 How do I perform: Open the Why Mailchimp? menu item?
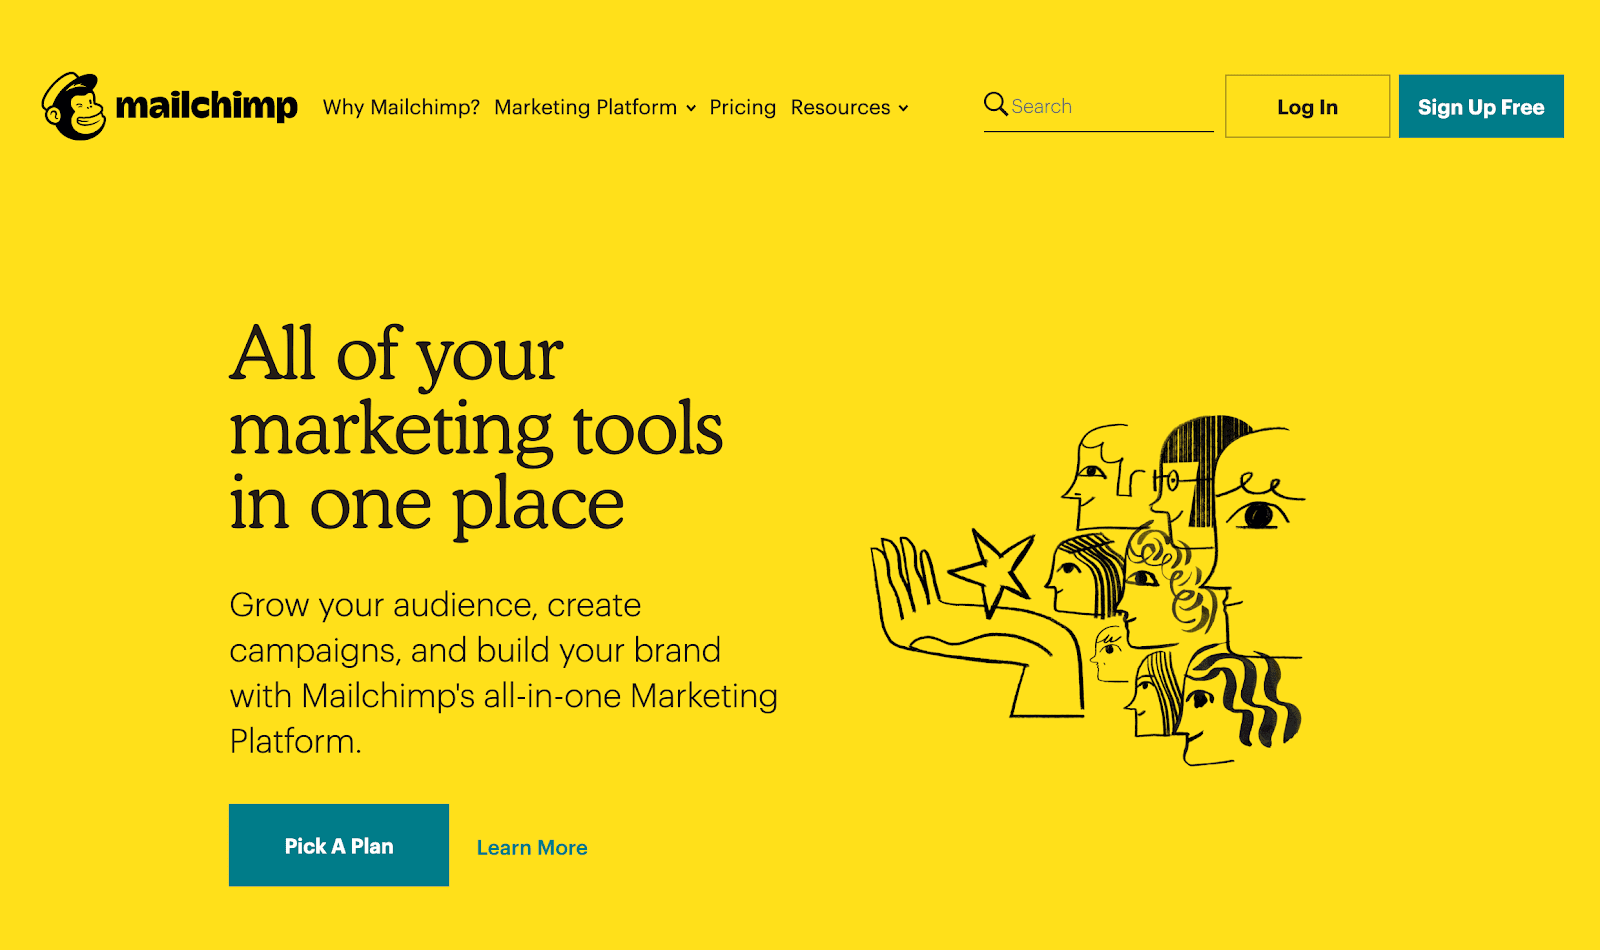tap(401, 107)
